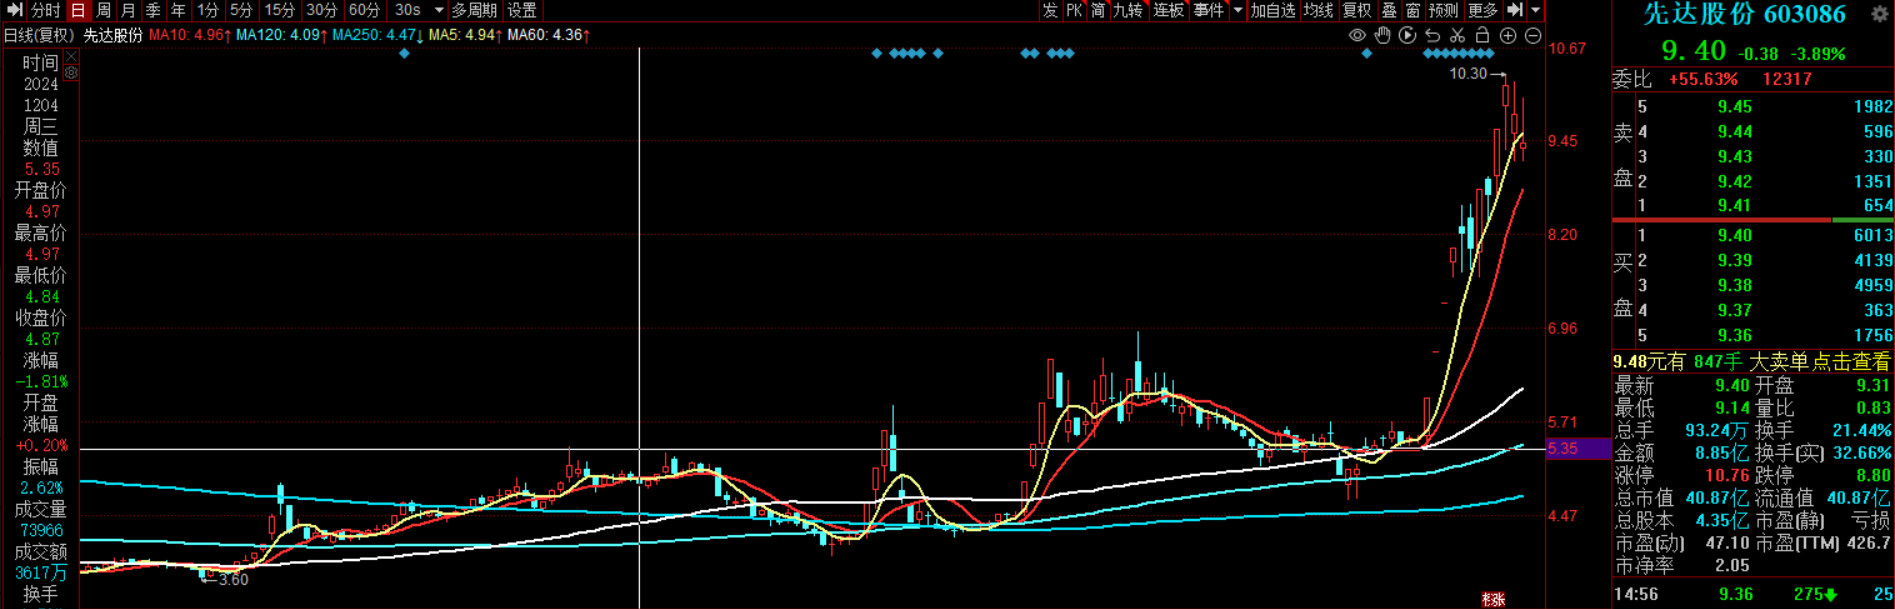Click the 大卖单点击查看 link
The height and width of the screenshot is (609, 1895).
[1819, 362]
